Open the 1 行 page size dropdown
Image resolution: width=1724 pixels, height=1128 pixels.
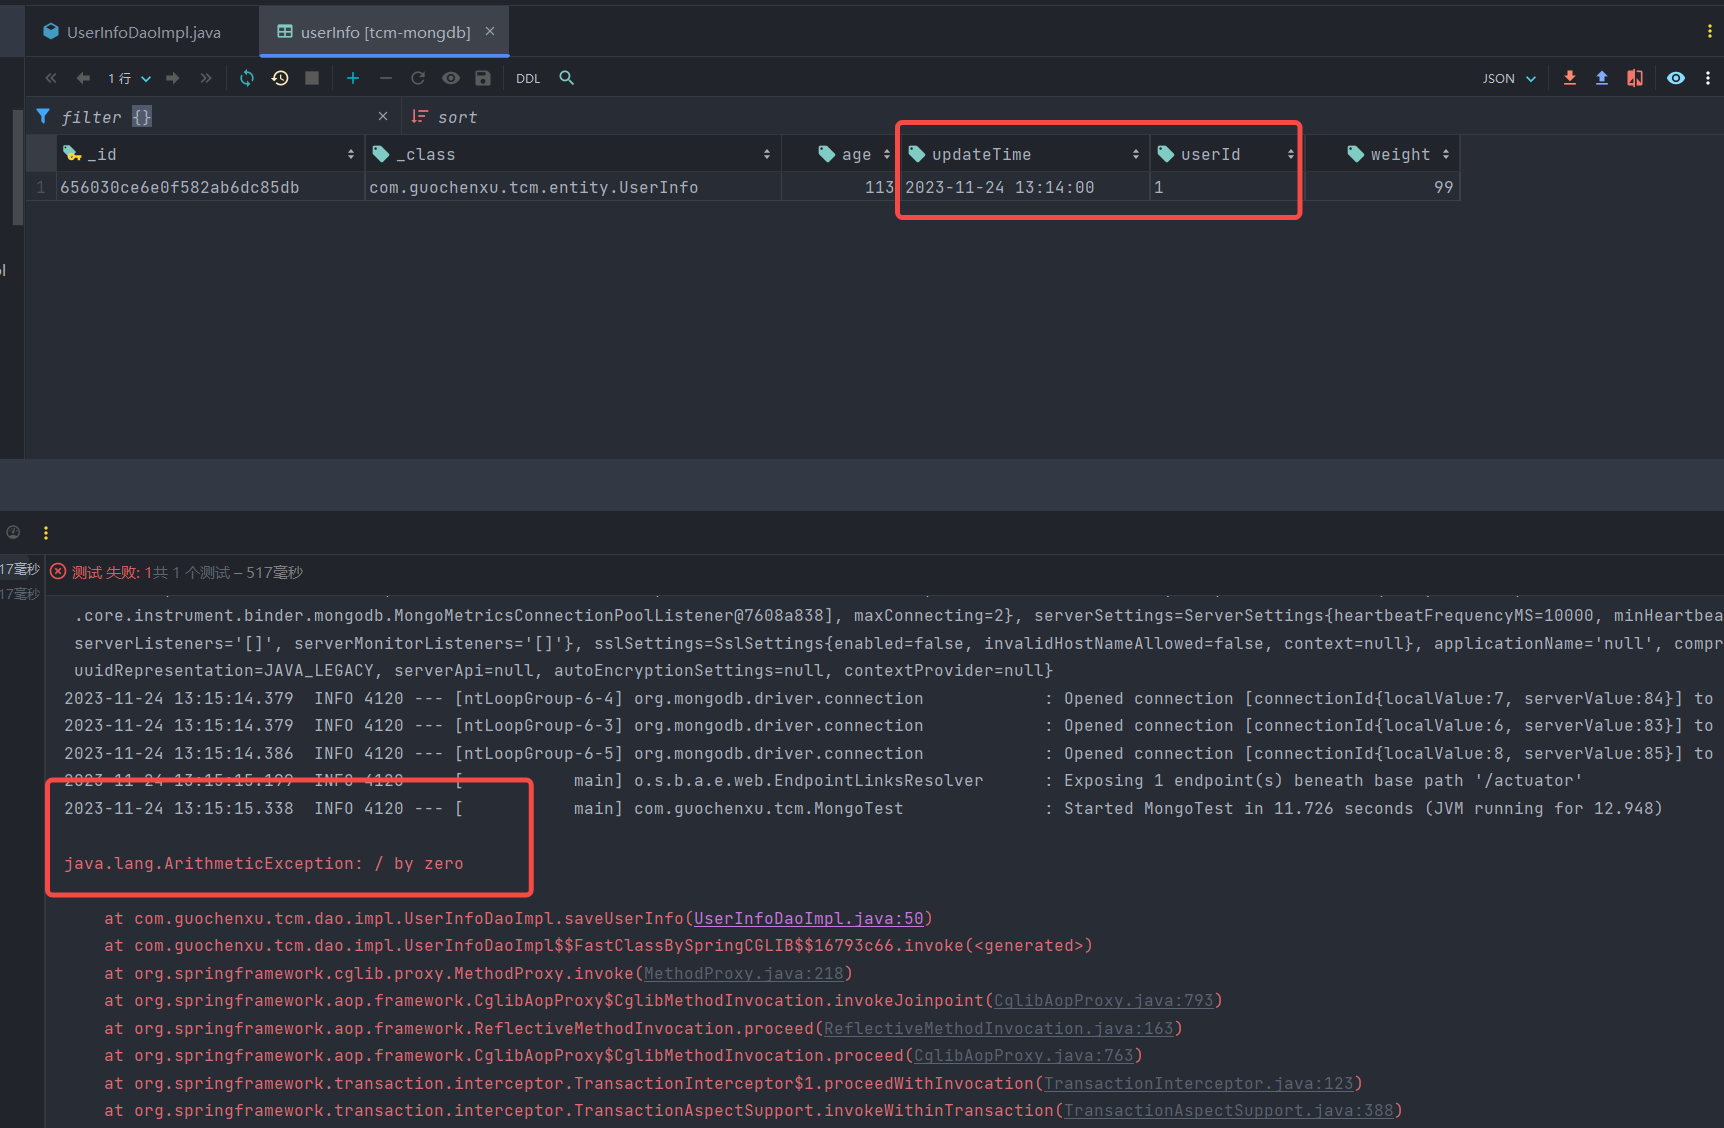pyautogui.click(x=130, y=78)
